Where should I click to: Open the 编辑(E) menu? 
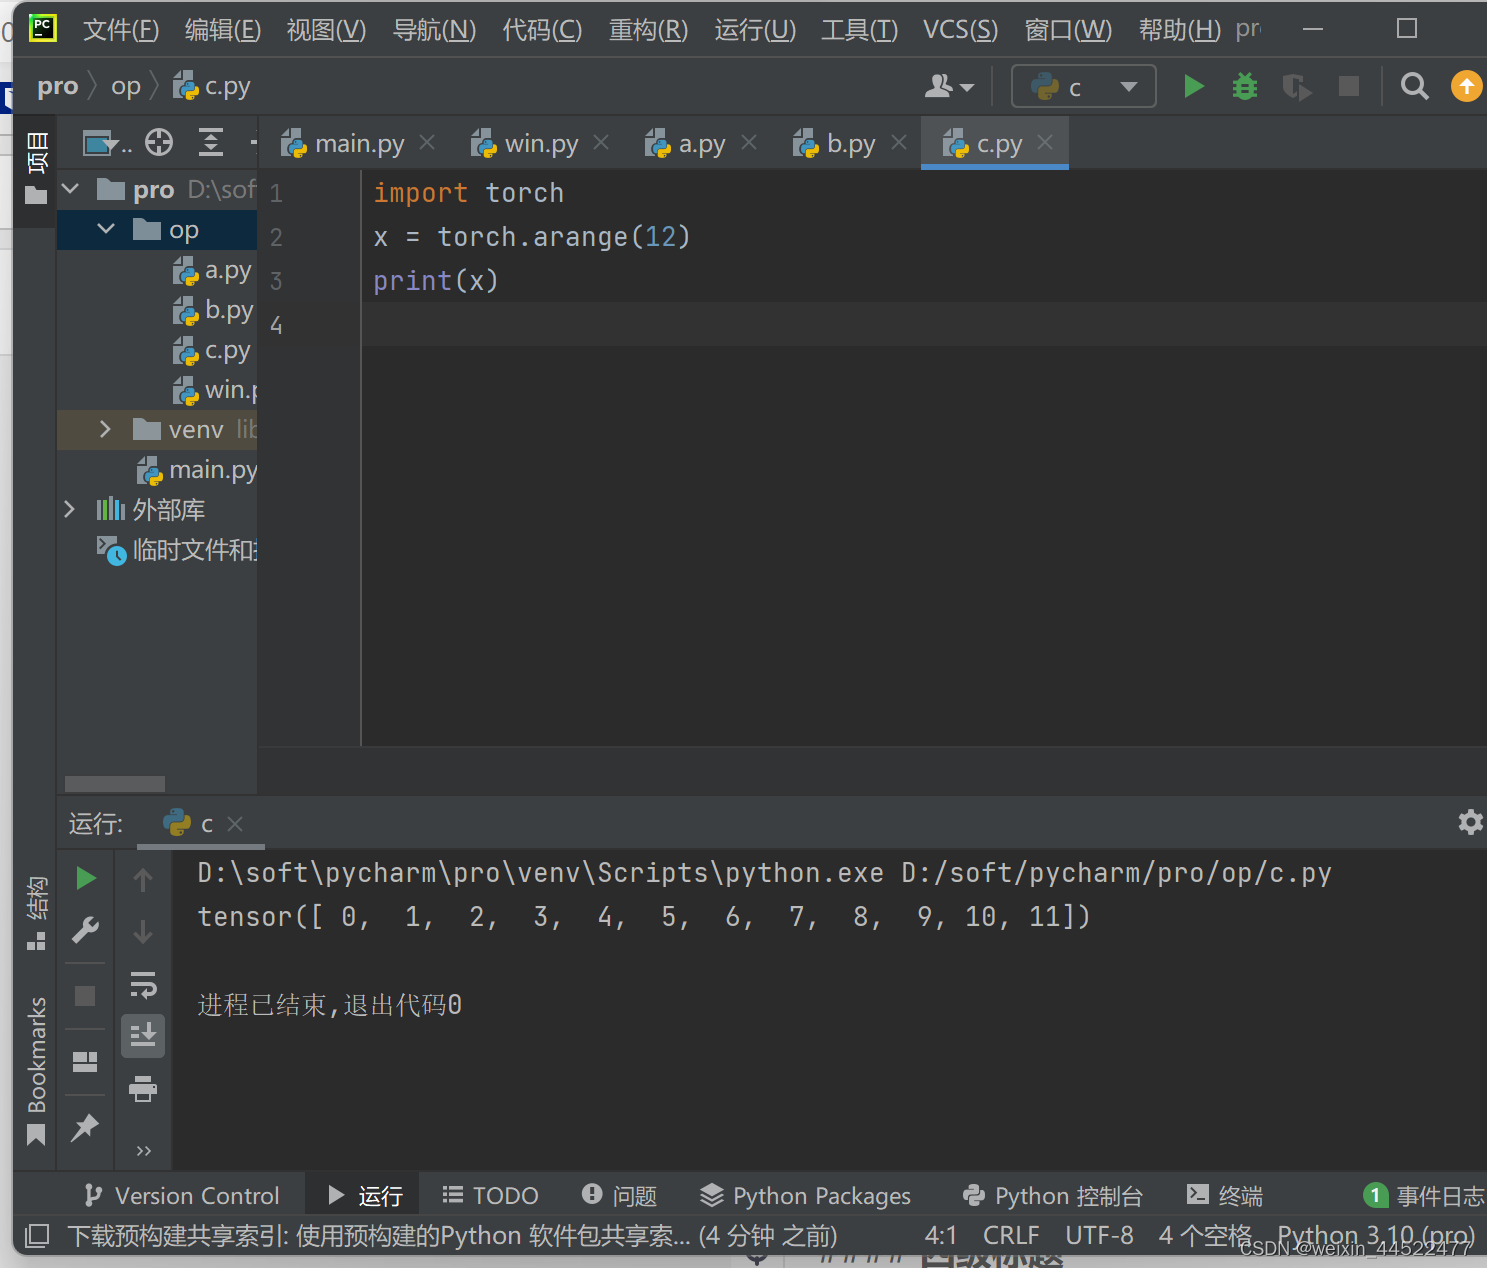[223, 29]
